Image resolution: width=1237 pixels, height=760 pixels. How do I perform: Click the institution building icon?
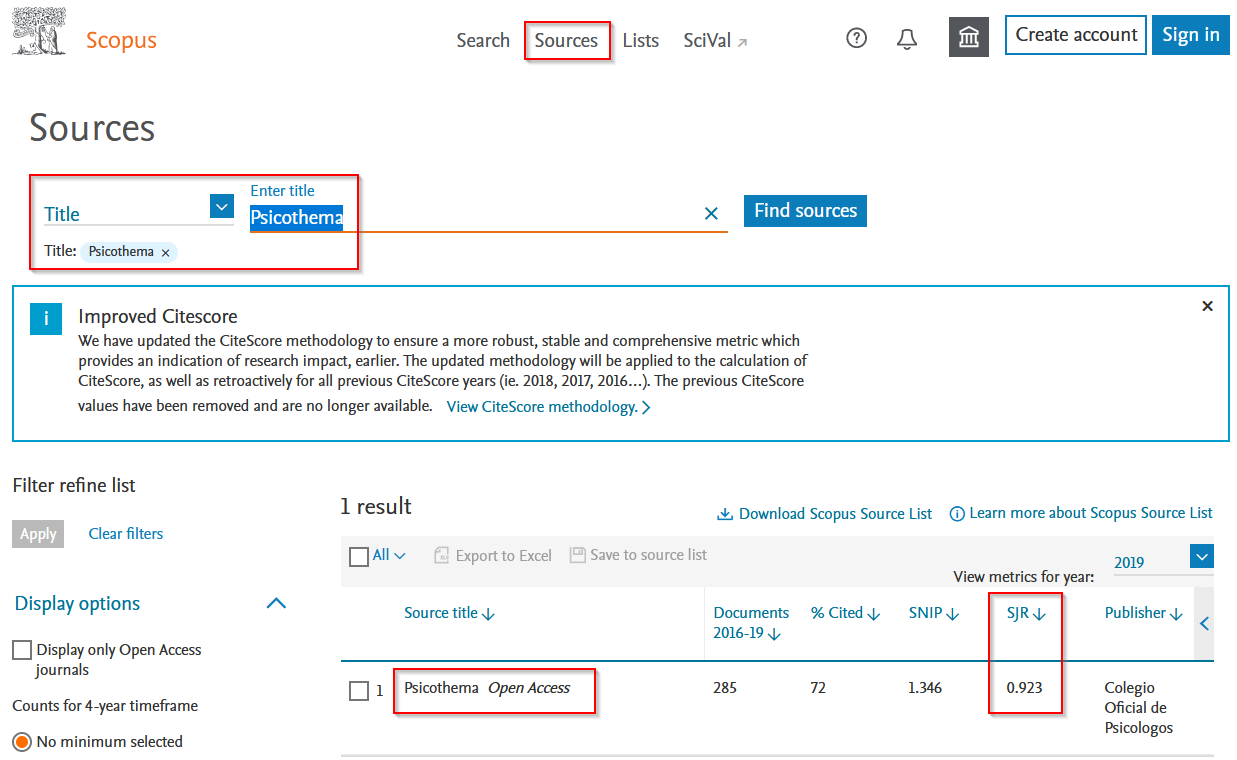tap(968, 38)
